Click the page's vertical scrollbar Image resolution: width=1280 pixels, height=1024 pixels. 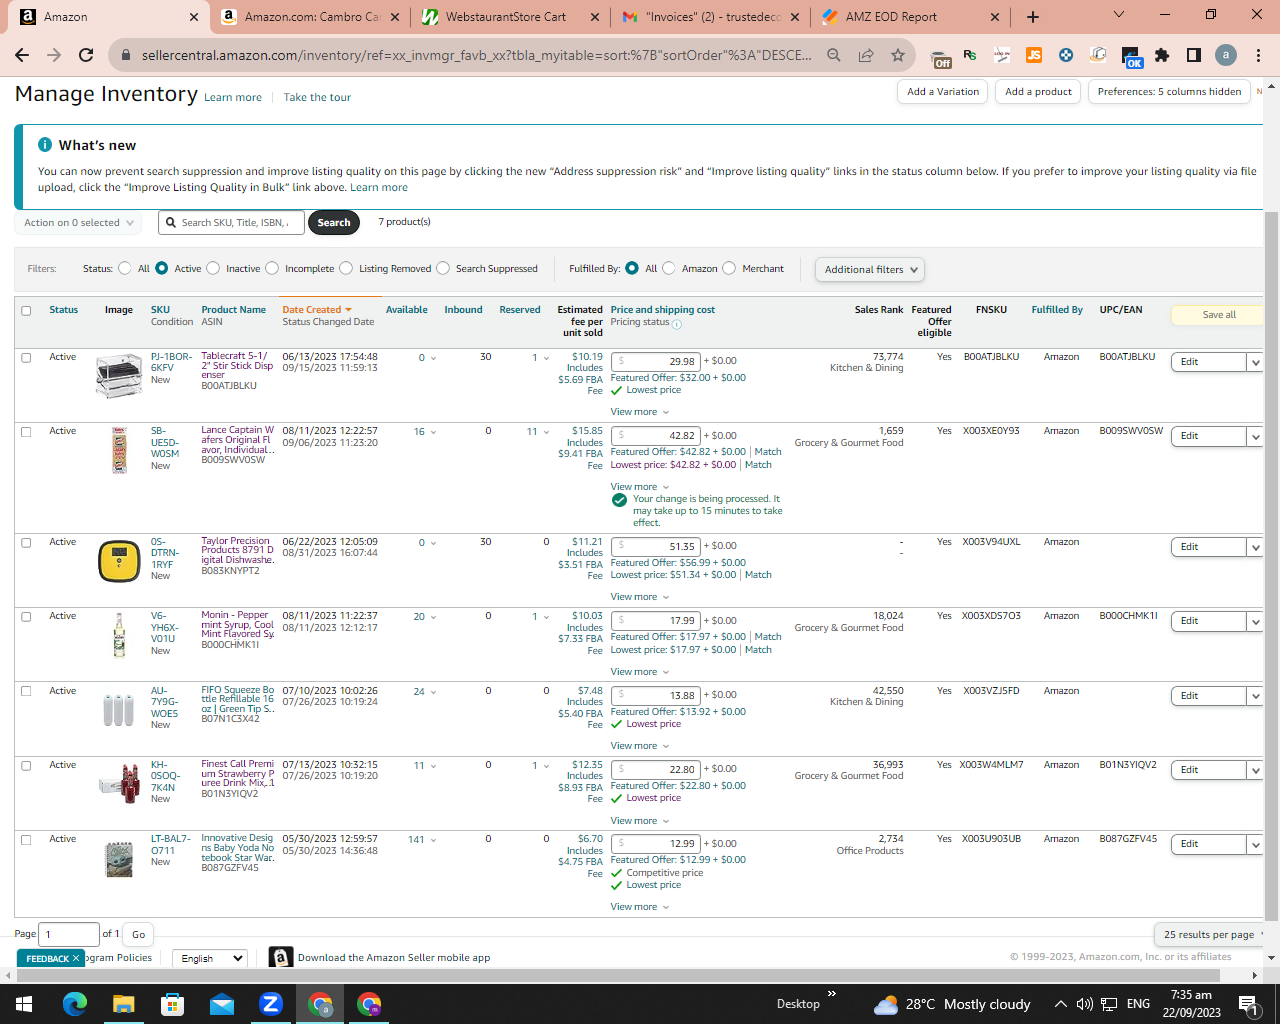pos(1272,565)
